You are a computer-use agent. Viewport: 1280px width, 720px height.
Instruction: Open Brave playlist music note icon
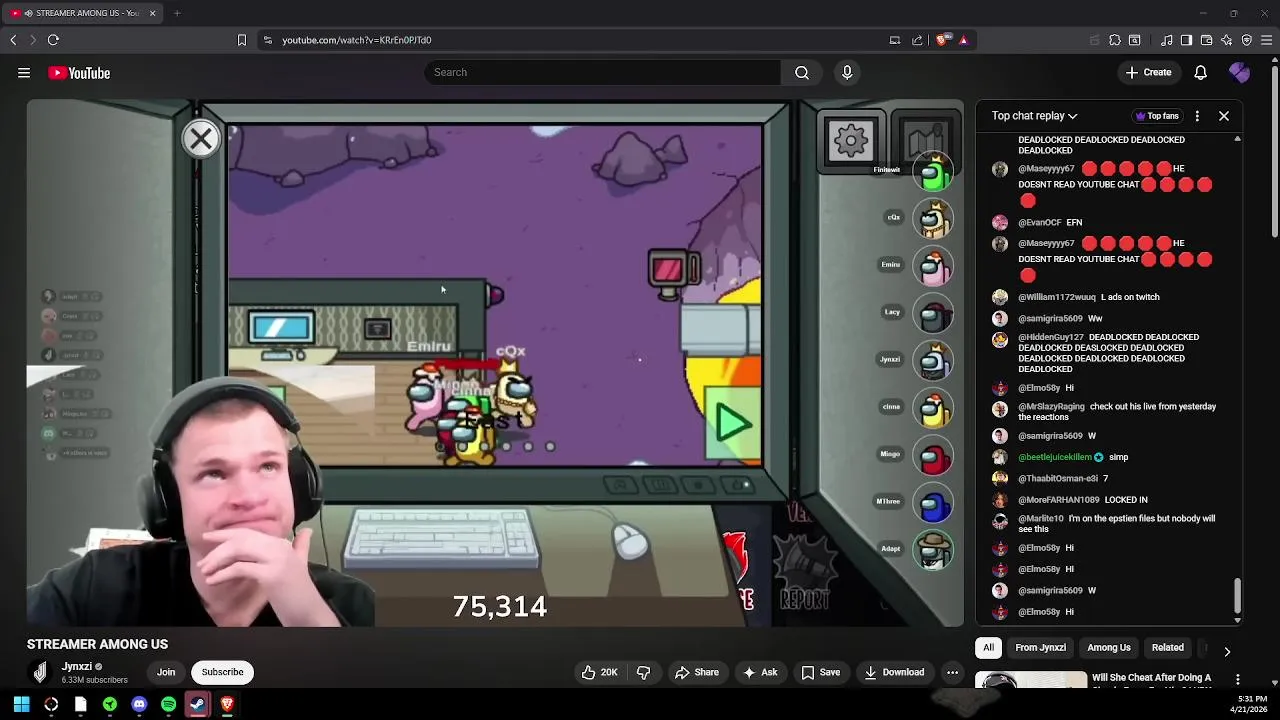1167,40
